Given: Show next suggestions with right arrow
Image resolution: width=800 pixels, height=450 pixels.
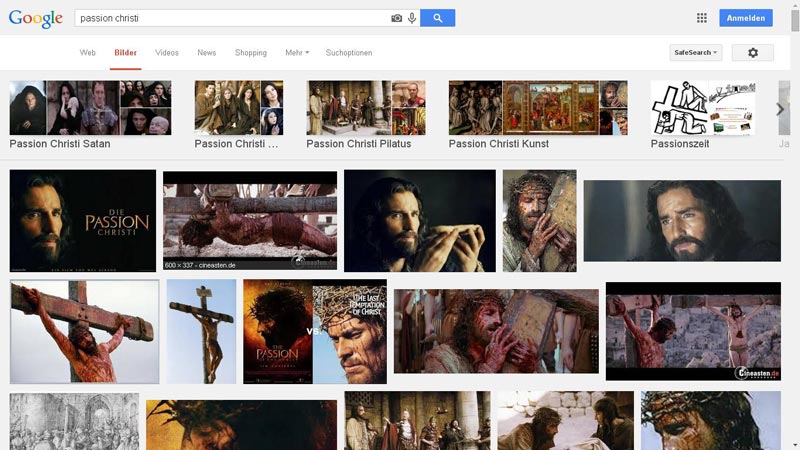Looking at the screenshot, I should pos(780,109).
